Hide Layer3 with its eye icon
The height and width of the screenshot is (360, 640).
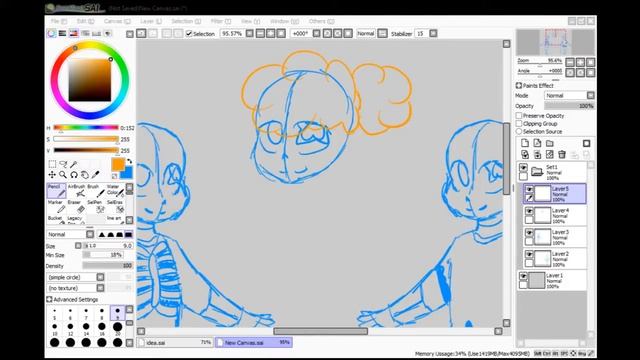529,233
